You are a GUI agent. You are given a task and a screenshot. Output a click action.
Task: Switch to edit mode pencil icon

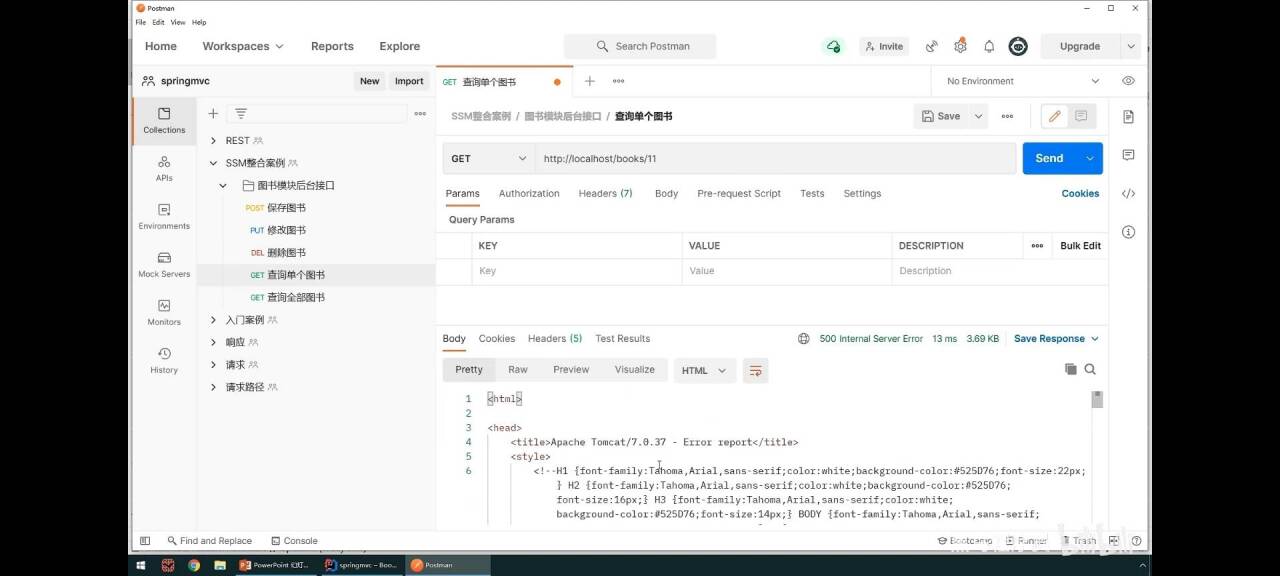point(1054,116)
